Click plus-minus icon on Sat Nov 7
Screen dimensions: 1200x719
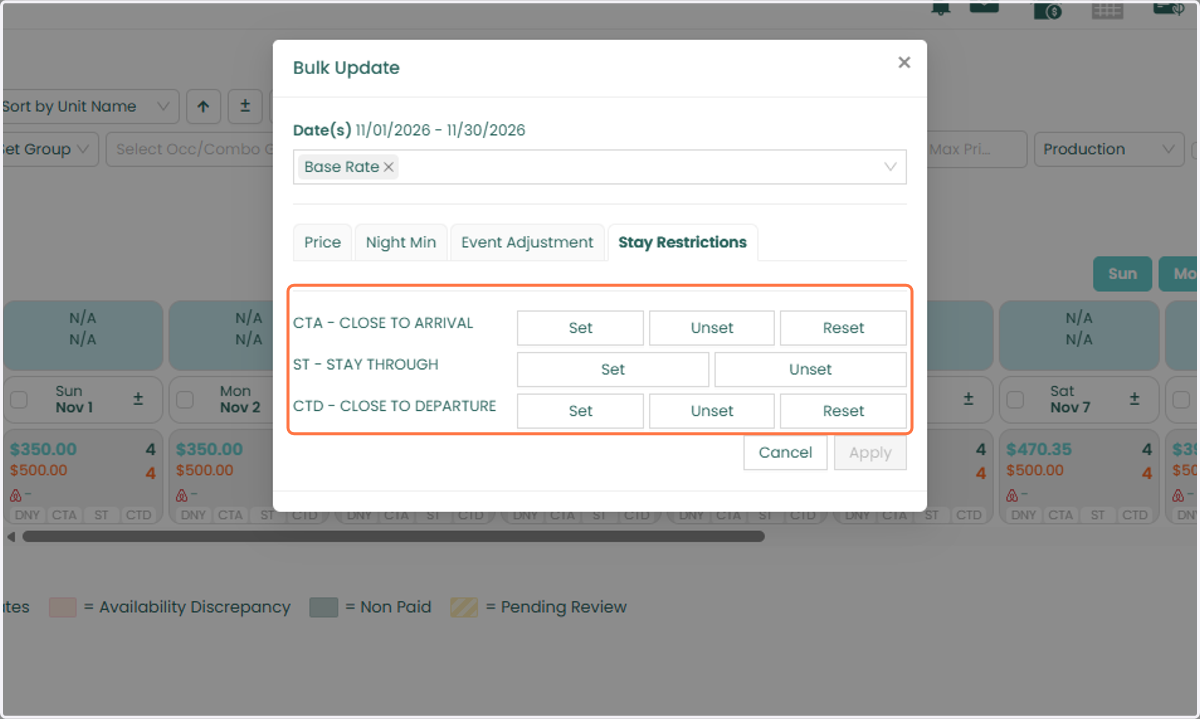pos(1134,398)
